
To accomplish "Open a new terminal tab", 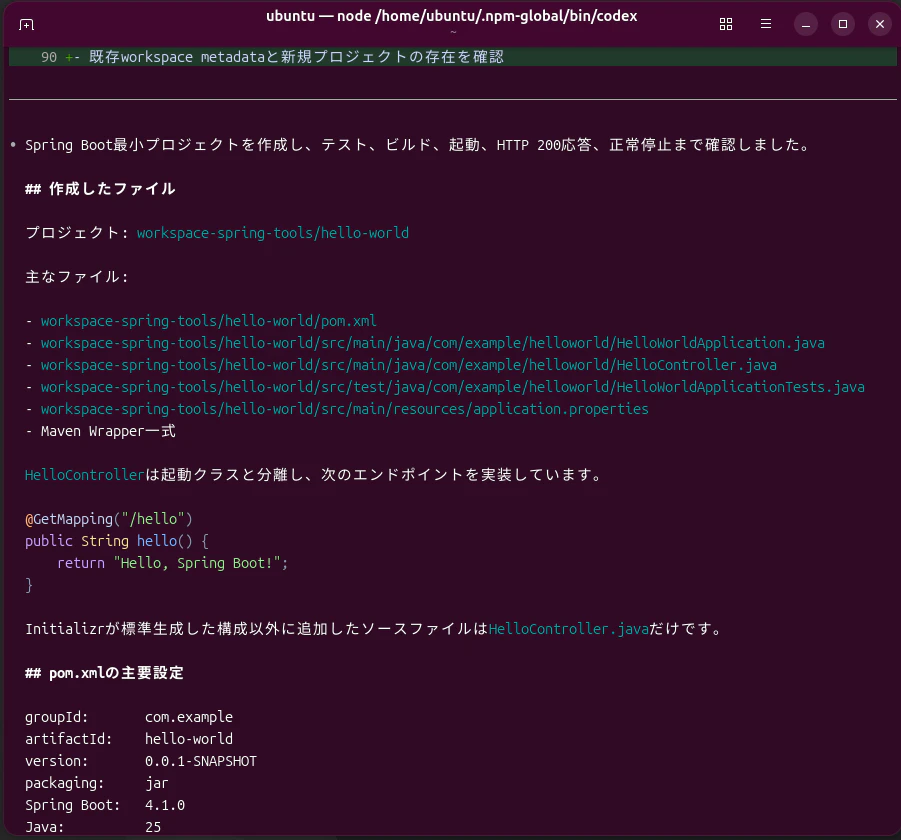I will click(26, 24).
